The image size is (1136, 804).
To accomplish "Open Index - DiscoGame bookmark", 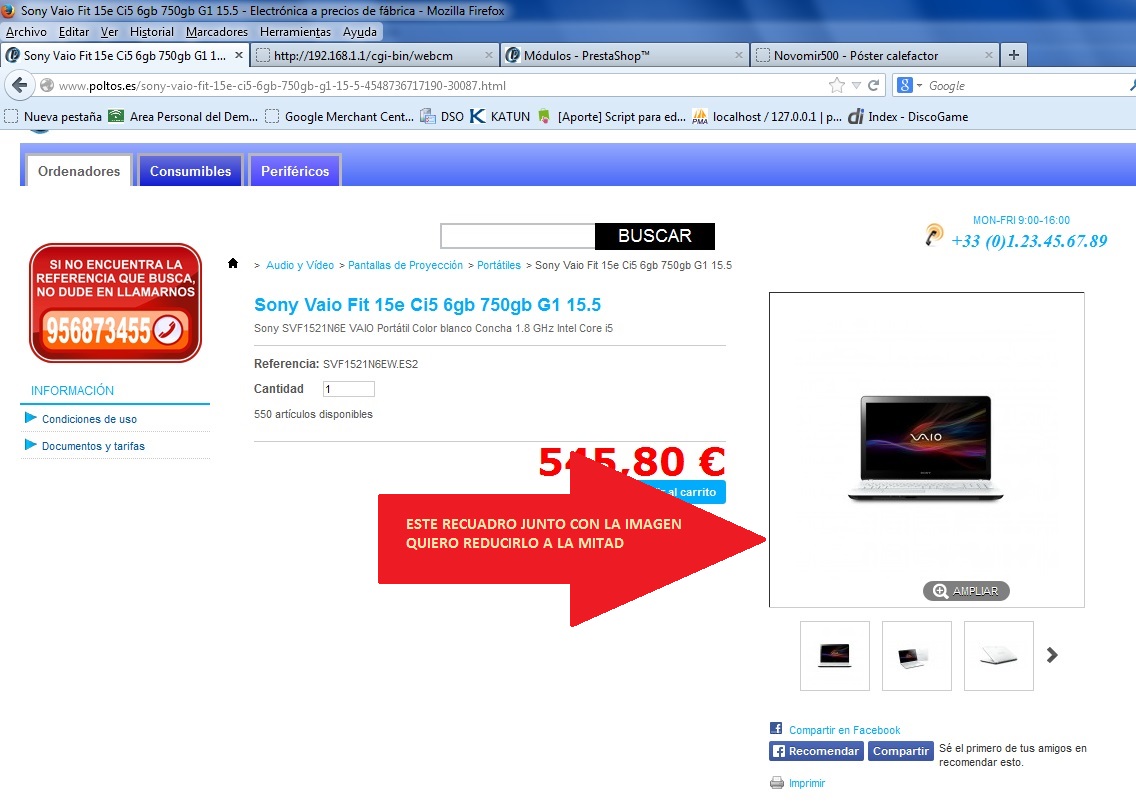I will point(909,117).
